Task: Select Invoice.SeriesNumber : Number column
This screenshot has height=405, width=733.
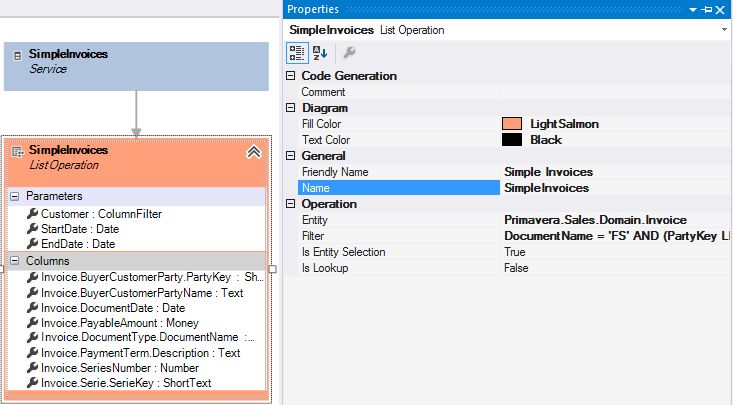Action: (x=120, y=368)
